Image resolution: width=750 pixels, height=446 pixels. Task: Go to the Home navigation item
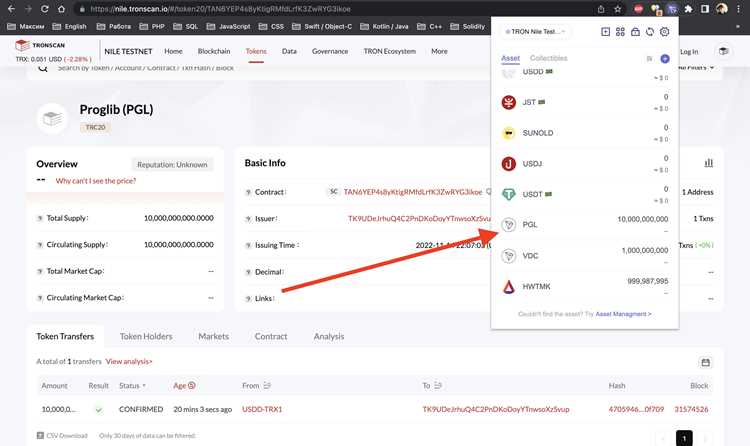(173, 51)
